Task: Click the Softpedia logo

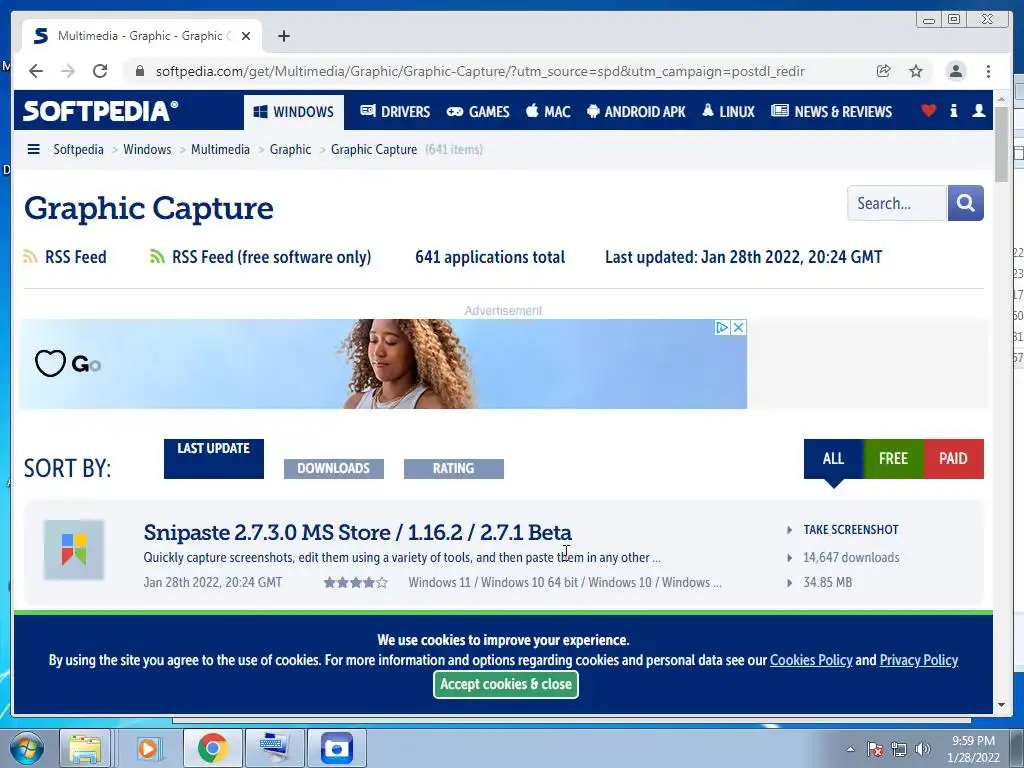Action: (100, 111)
